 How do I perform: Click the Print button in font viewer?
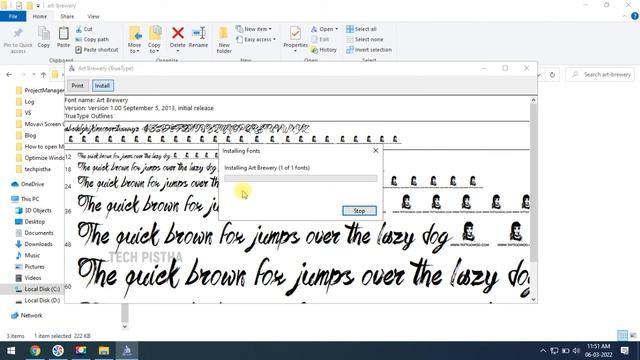click(78, 86)
